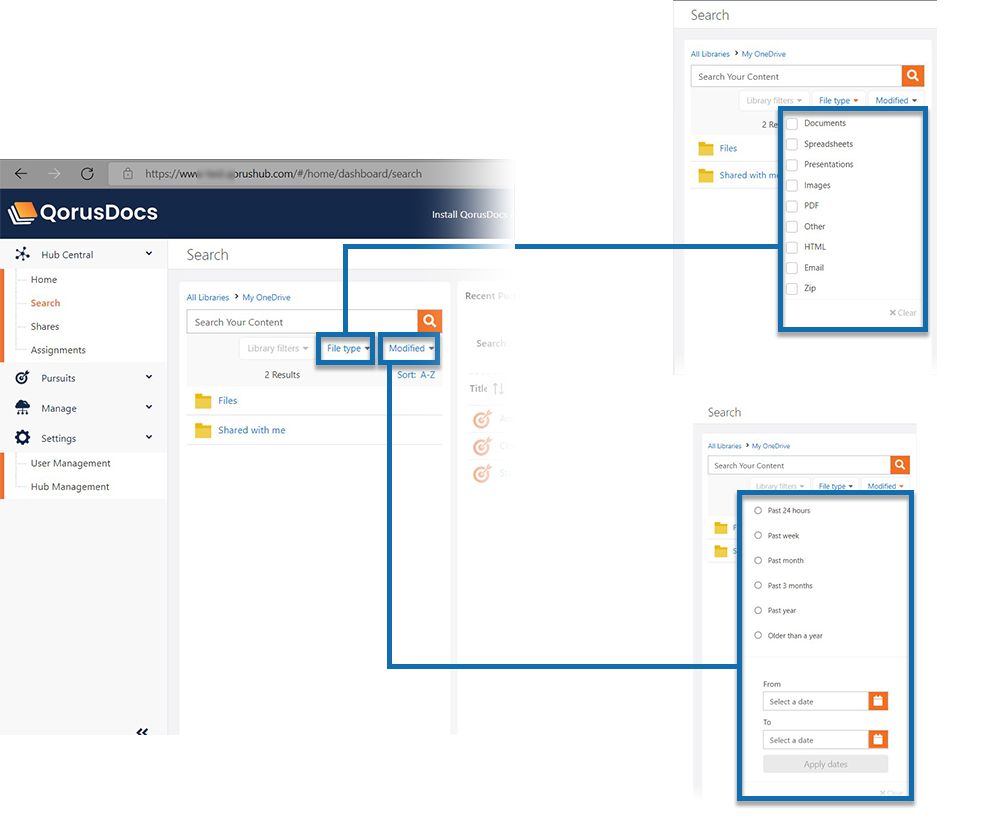Open Assignments in the sidebar
Image resolution: width=1000 pixels, height=818 pixels.
58,350
